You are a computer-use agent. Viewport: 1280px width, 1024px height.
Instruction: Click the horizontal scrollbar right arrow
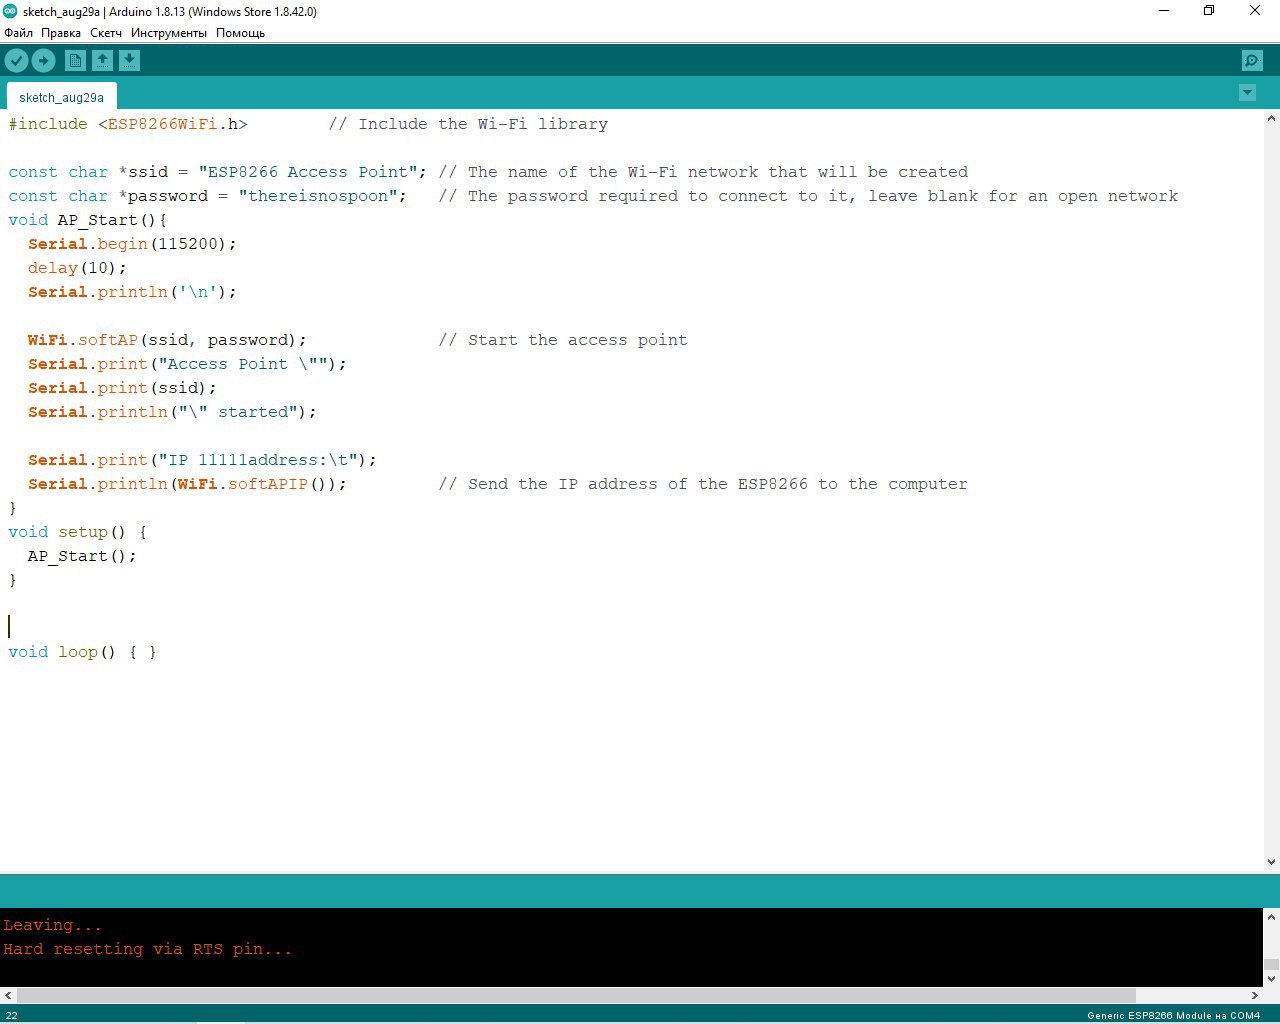tap(1255, 995)
